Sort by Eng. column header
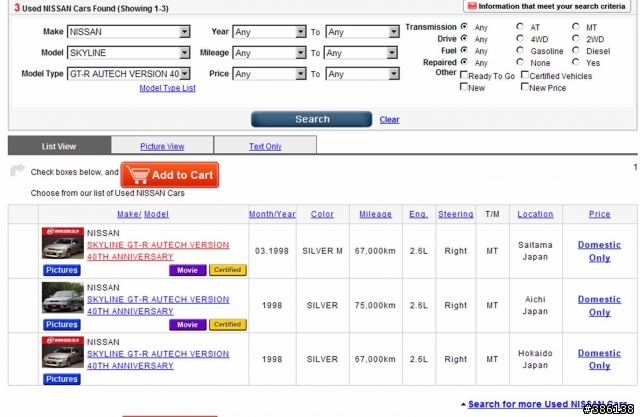The image size is (640, 417). click(419, 214)
